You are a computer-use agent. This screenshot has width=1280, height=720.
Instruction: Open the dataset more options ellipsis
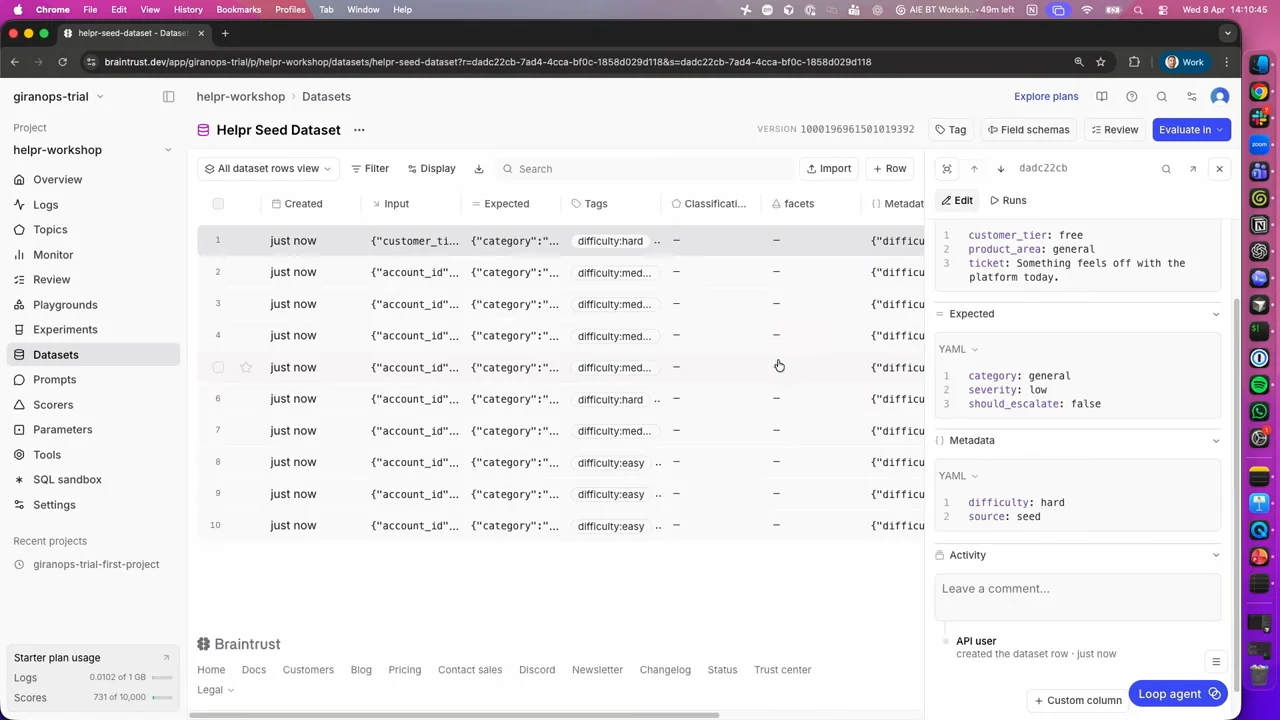(359, 130)
